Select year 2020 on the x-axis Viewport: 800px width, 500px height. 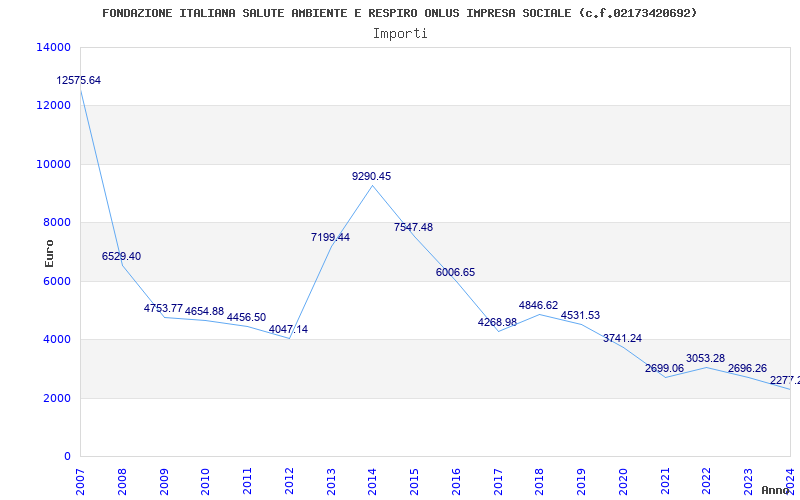click(623, 482)
